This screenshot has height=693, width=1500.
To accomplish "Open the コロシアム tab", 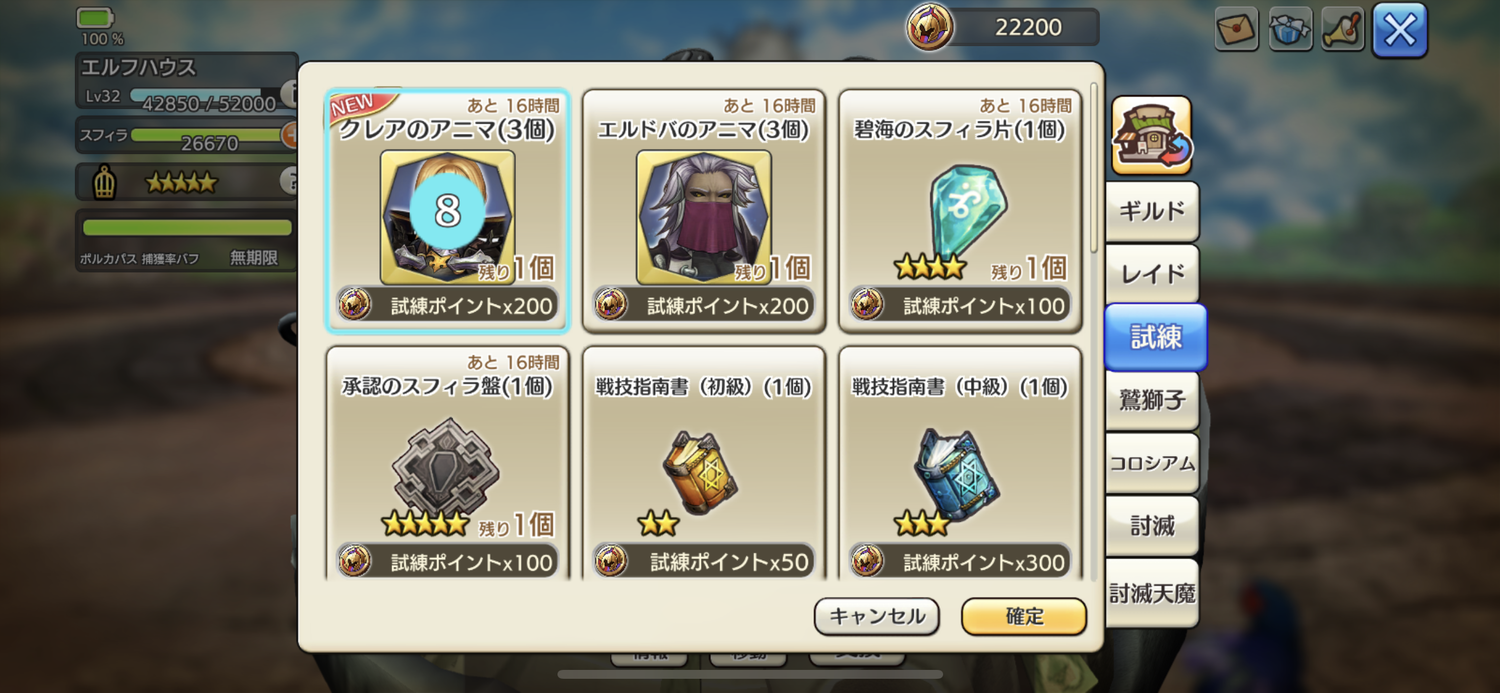I will (1152, 463).
